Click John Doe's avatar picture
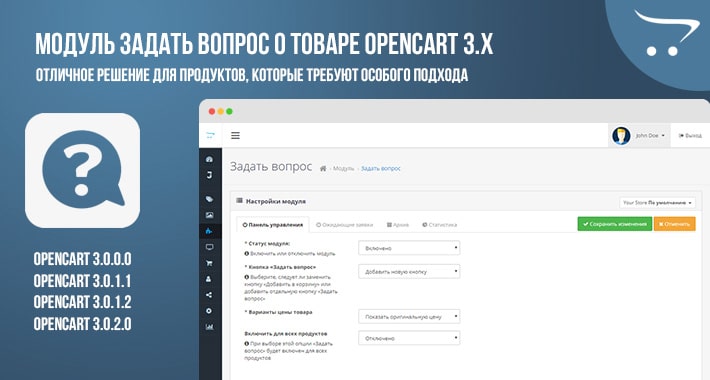 coord(621,135)
